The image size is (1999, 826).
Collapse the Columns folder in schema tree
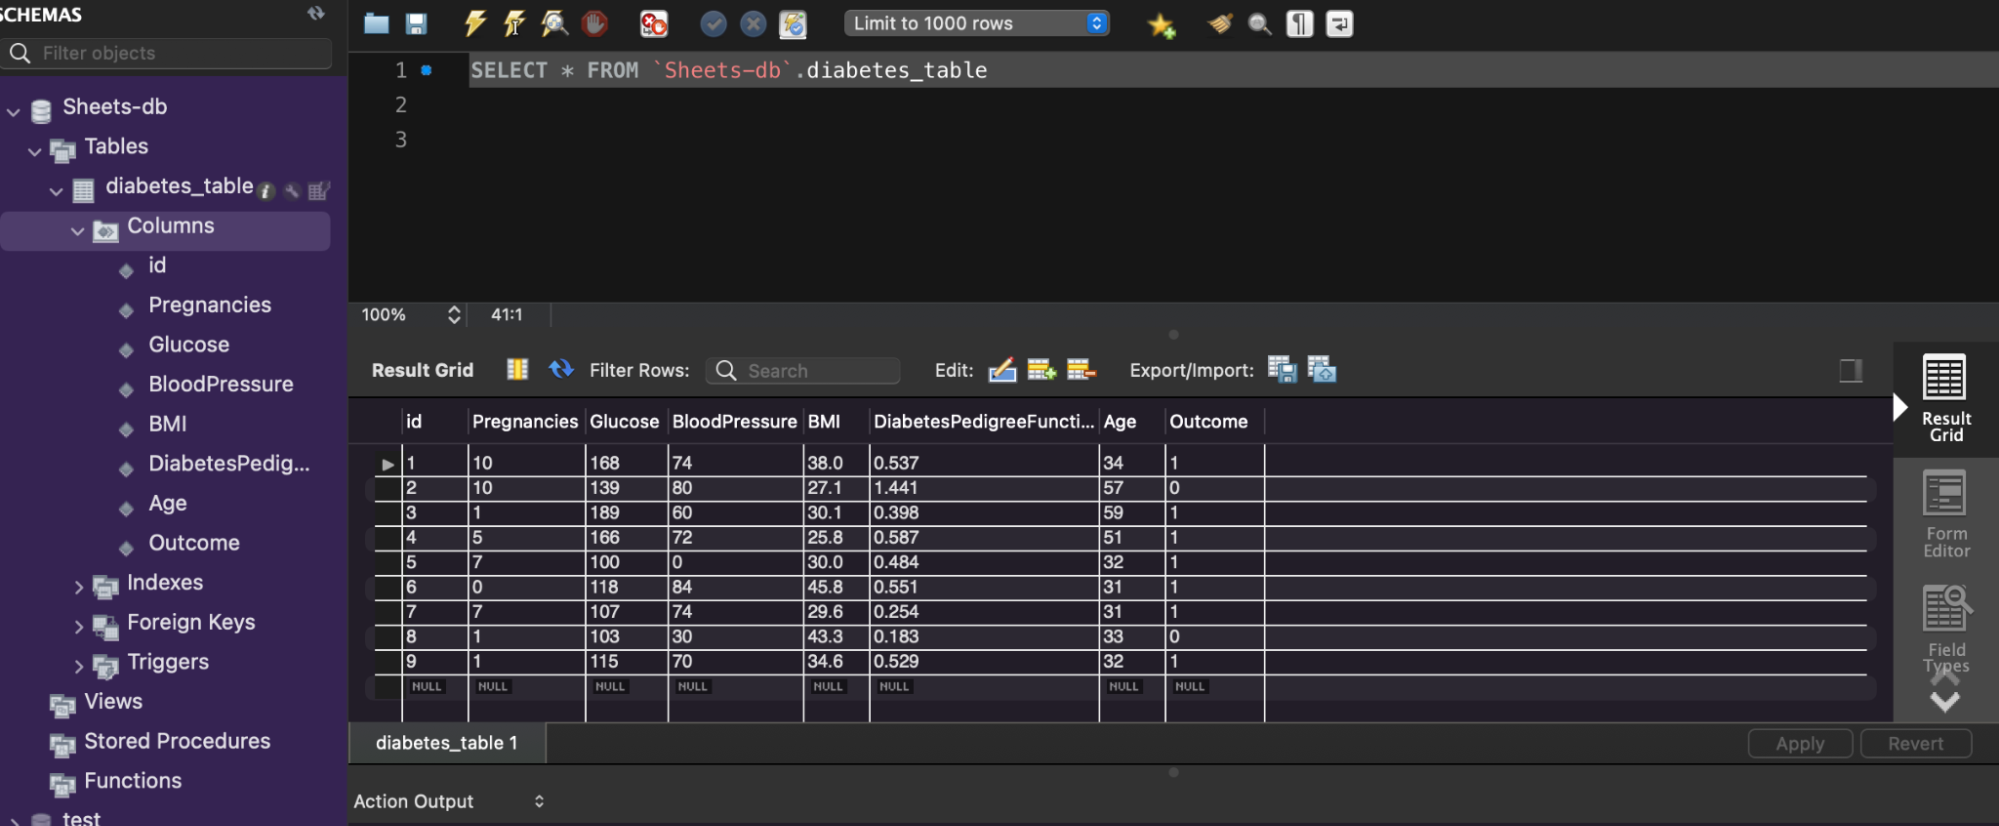click(x=78, y=230)
